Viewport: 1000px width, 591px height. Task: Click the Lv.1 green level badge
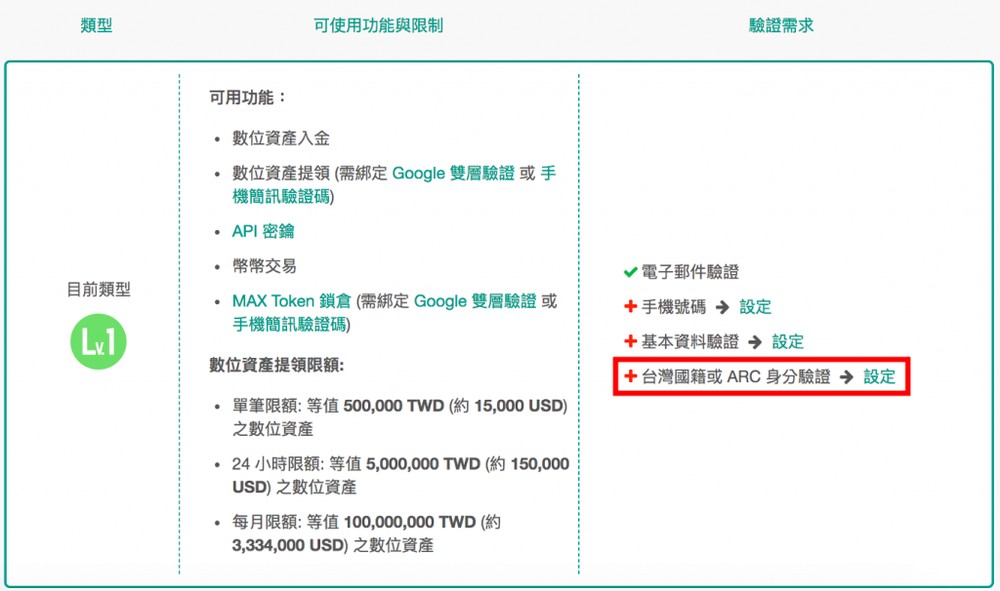[98, 342]
